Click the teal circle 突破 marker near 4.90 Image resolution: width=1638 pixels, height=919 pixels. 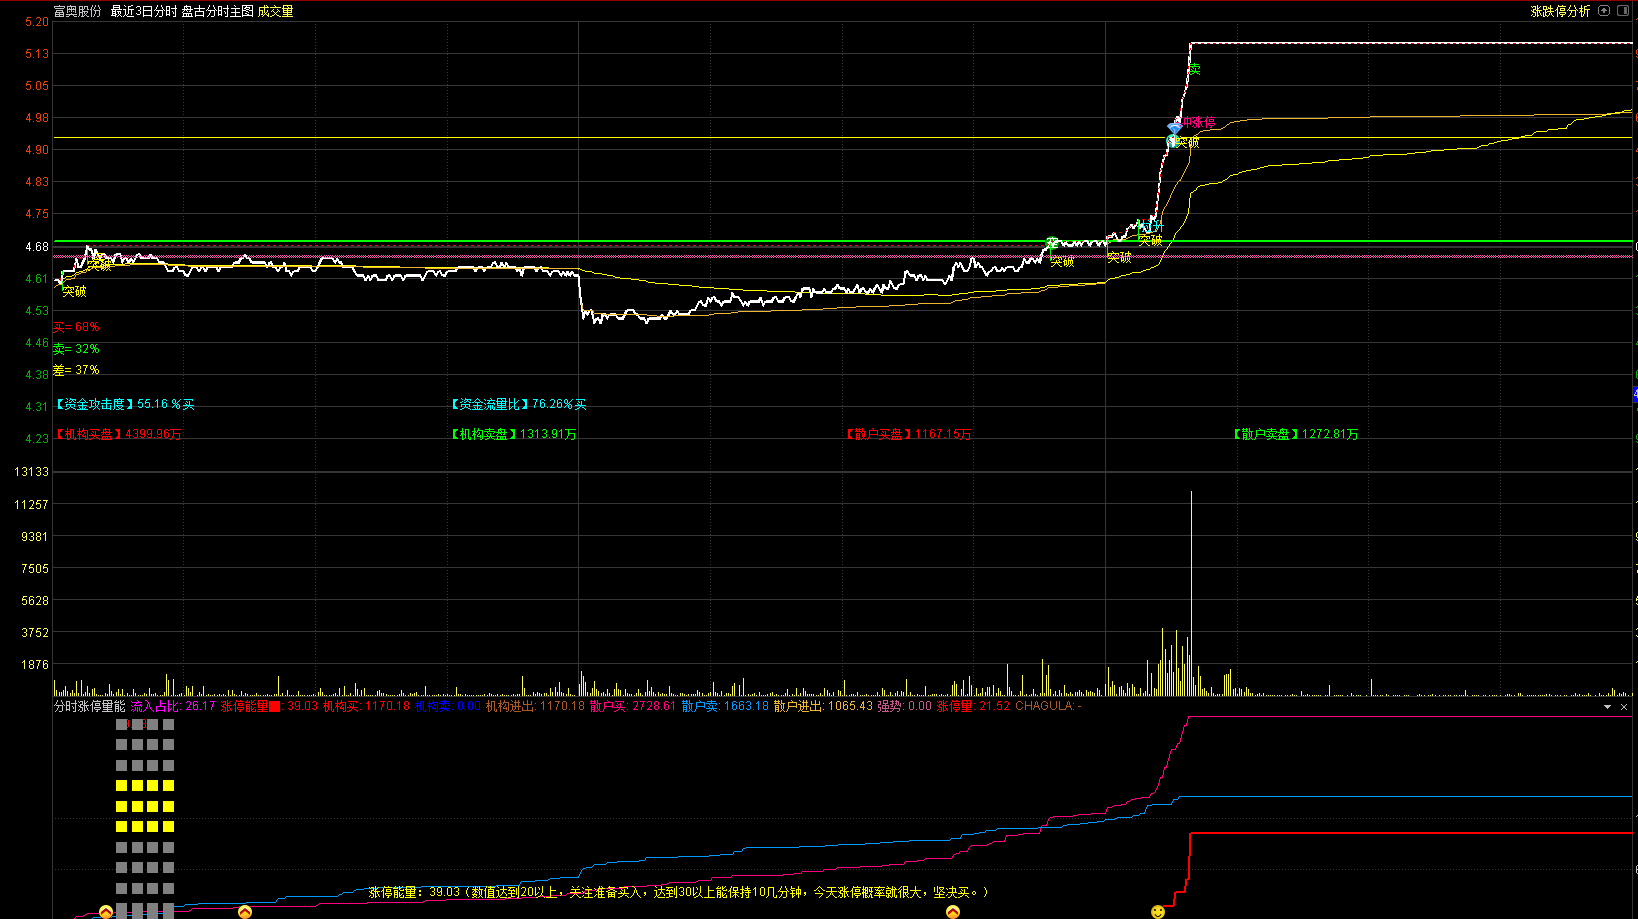(x=1172, y=142)
